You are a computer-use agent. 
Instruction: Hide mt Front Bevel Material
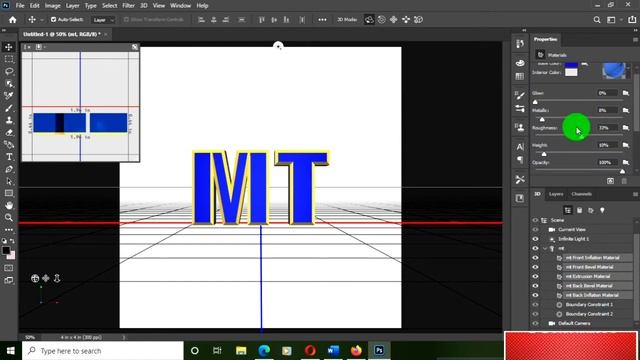[x=535, y=267]
